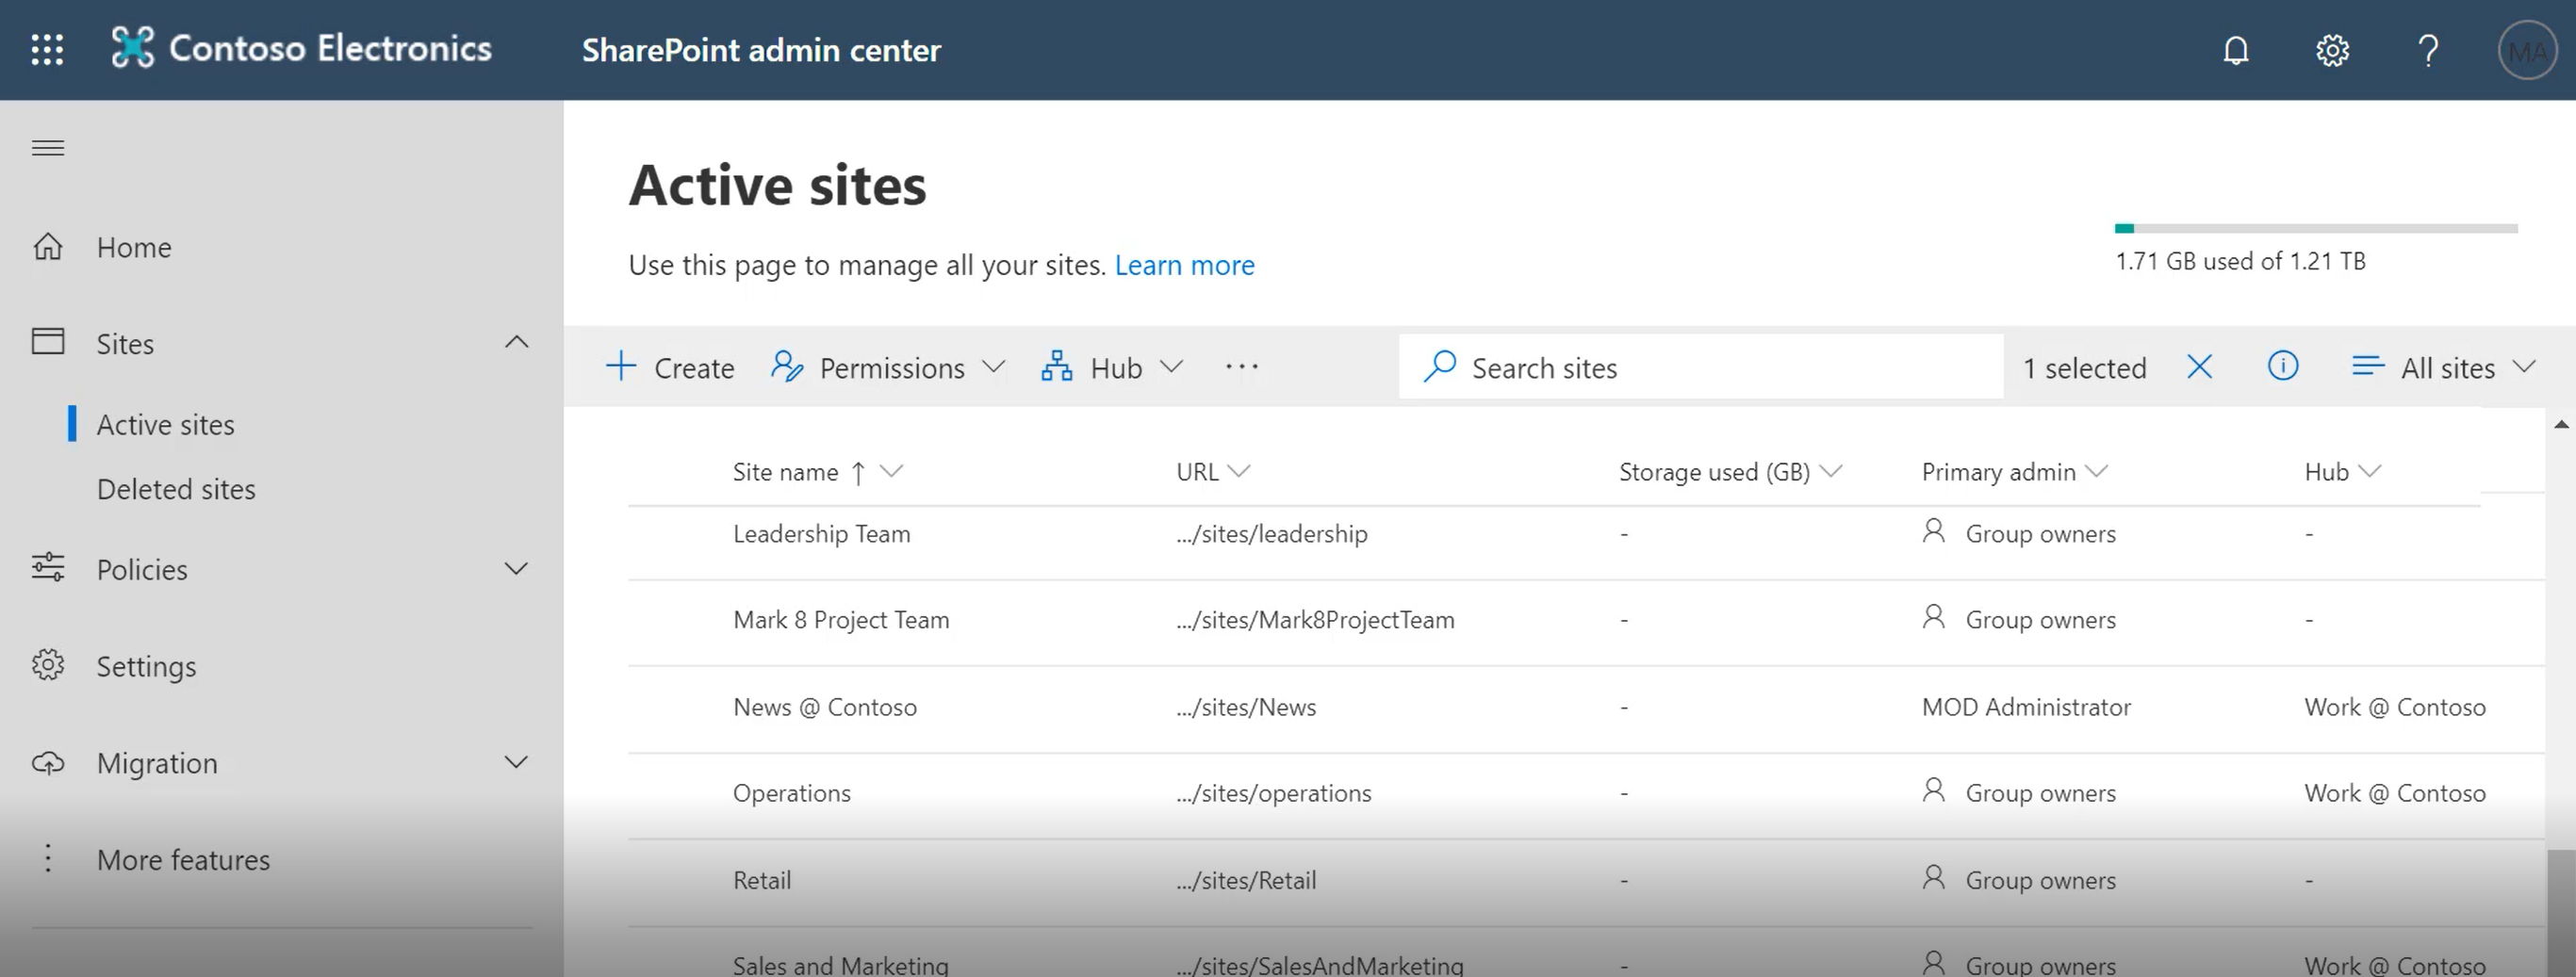Expand the Migration section chevron
Image resolution: width=2576 pixels, height=977 pixels.
pos(516,762)
